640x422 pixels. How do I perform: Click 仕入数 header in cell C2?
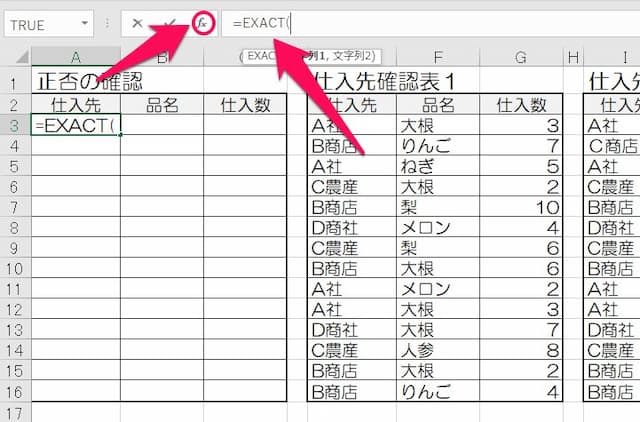[x=245, y=104]
